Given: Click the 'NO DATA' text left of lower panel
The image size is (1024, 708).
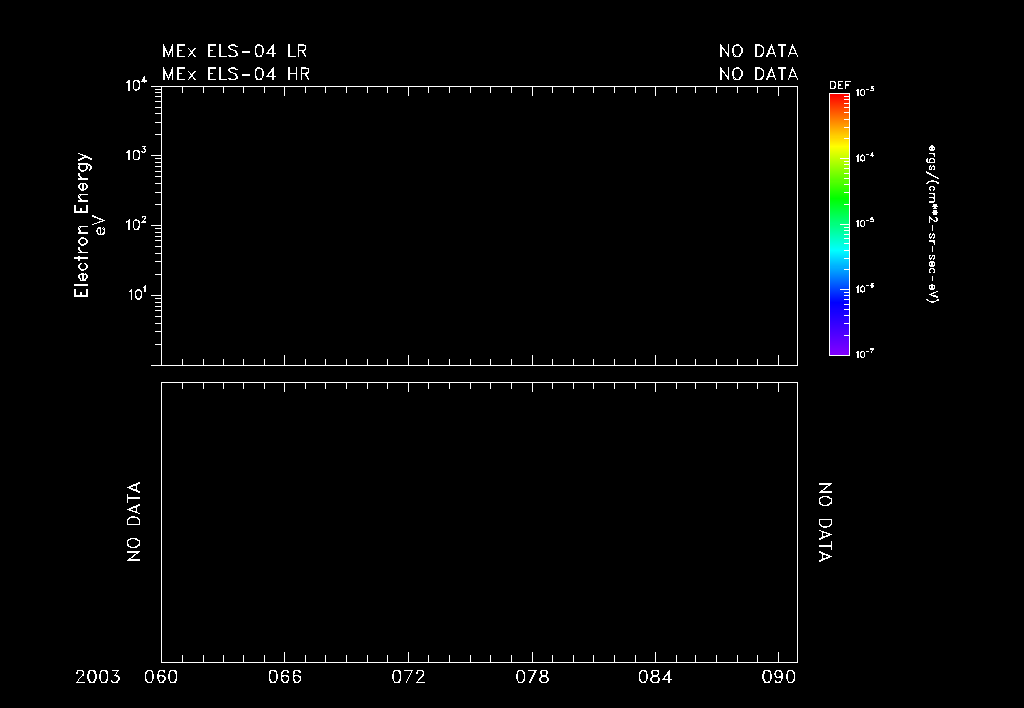Looking at the screenshot, I should pyautogui.click(x=134, y=522).
